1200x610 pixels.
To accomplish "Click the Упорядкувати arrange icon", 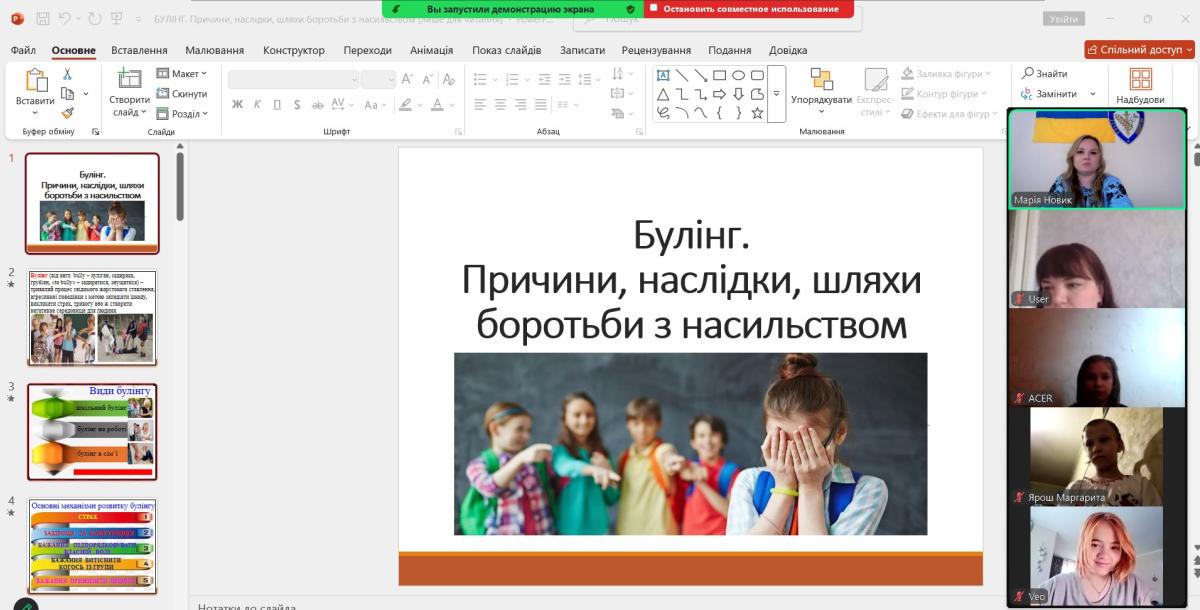I will tap(821, 80).
